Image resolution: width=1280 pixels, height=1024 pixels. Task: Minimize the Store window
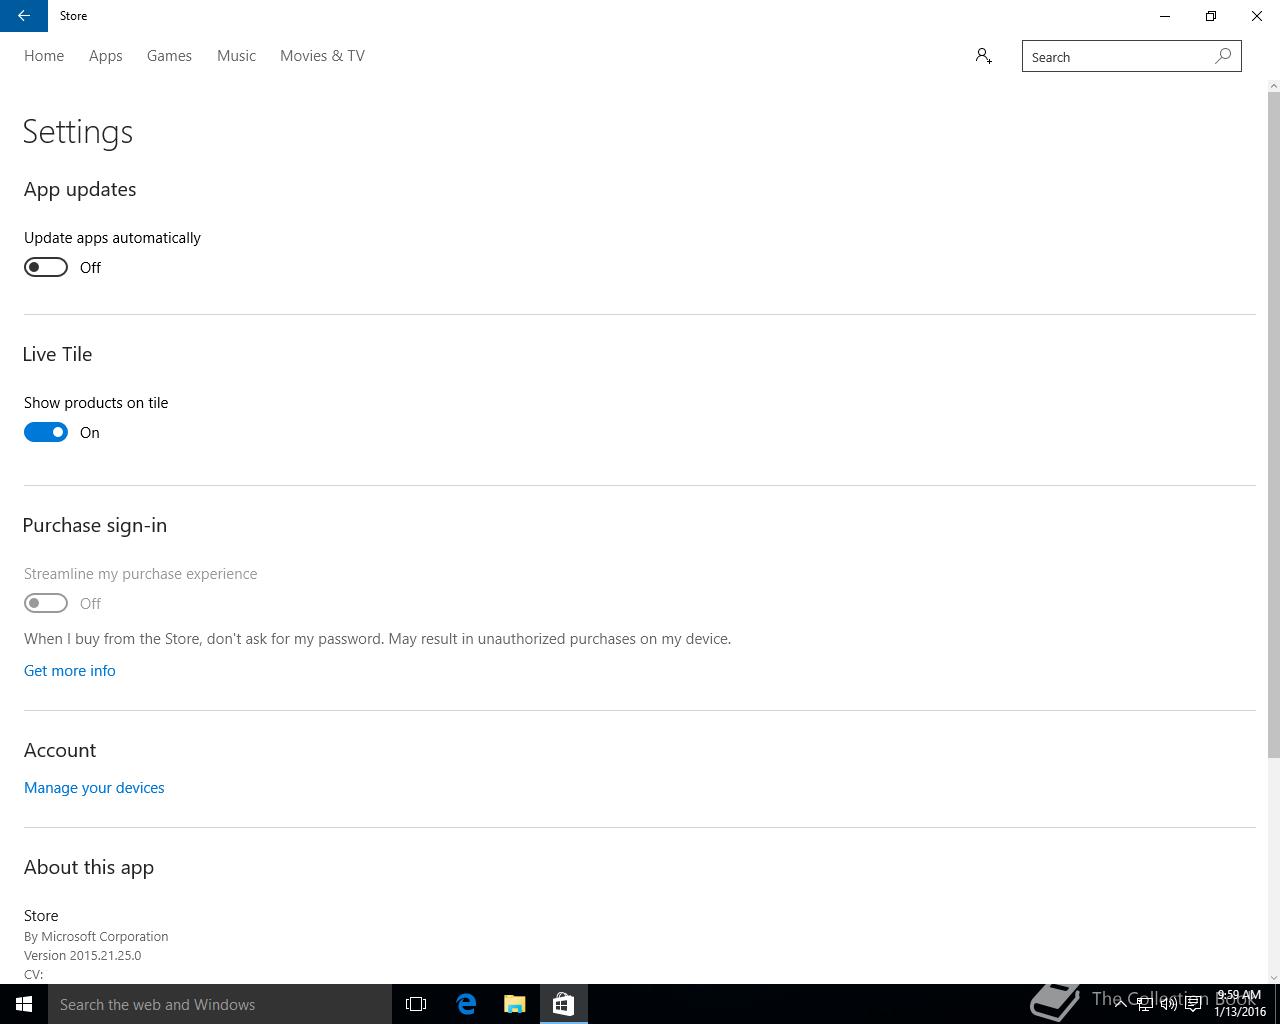coord(1165,16)
